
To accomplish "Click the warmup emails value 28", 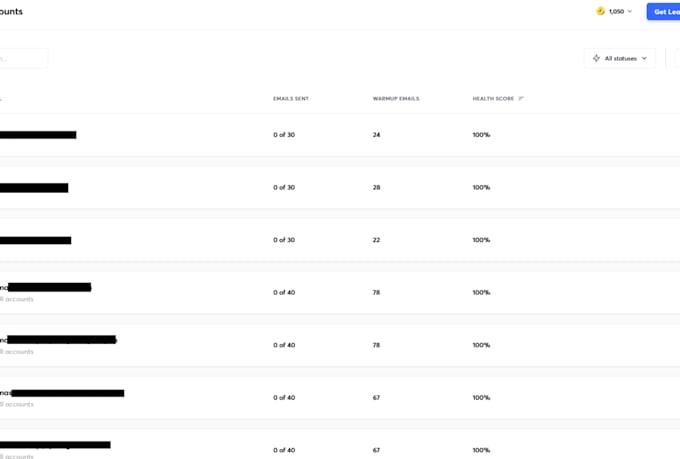I will (376, 187).
